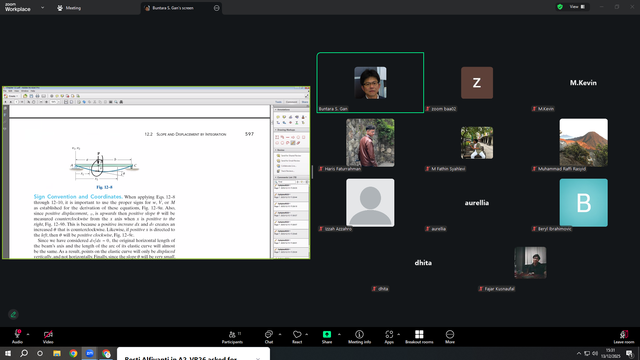This screenshot has width=640, height=360.
Task: Select Haris Faturrahman's profile picture
Action: click(x=370, y=142)
